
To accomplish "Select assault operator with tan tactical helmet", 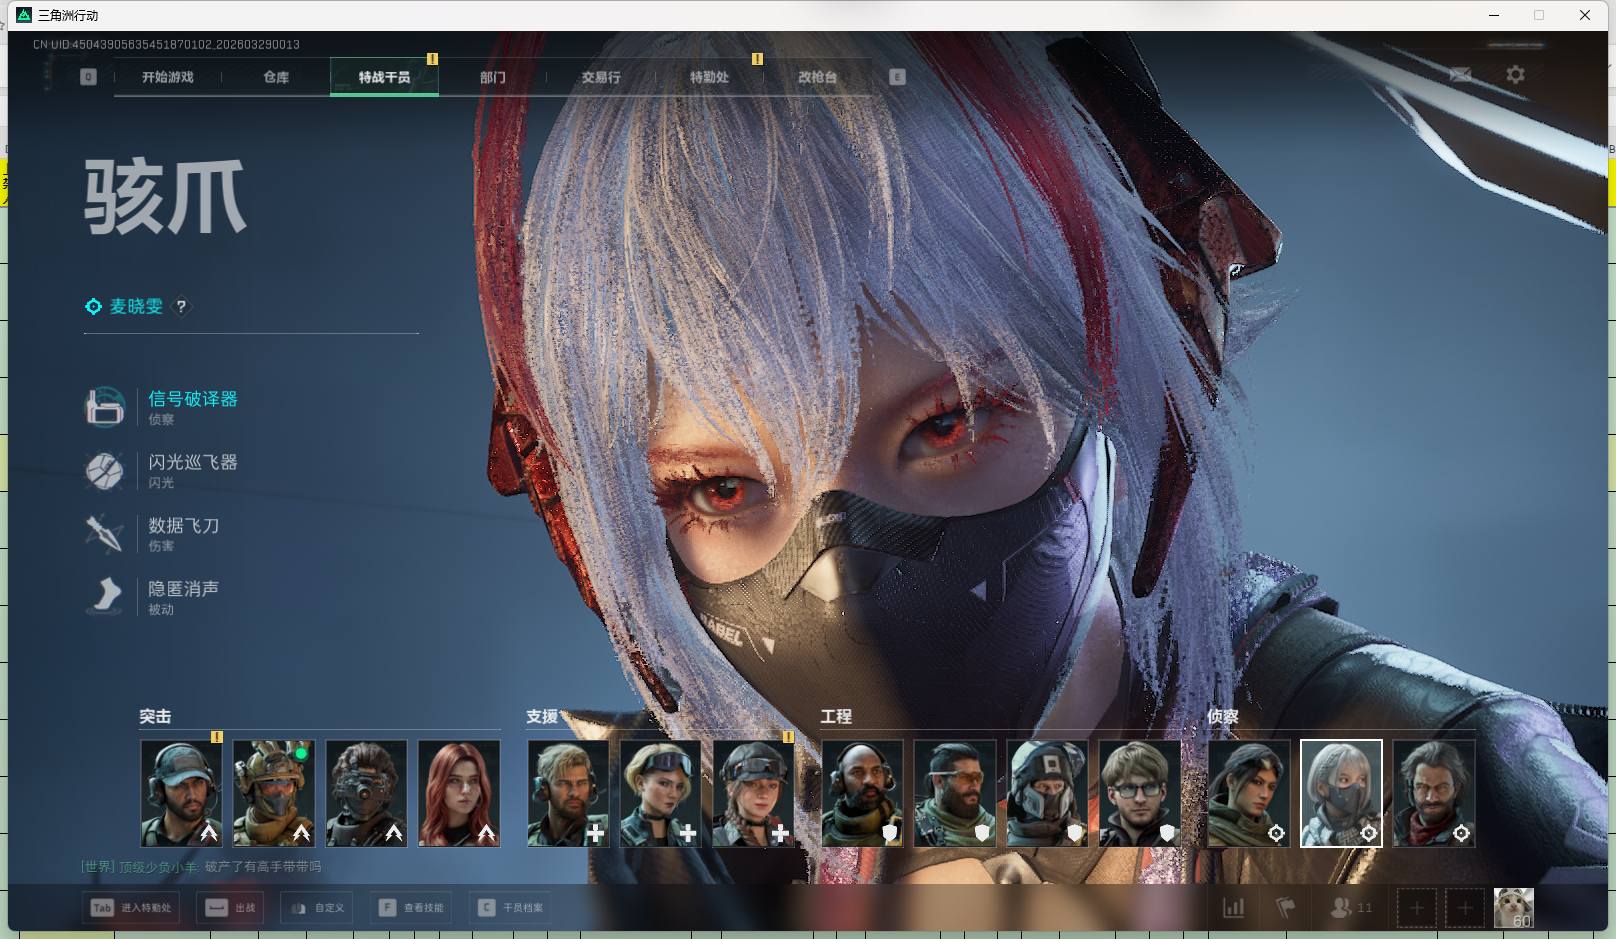I will [x=274, y=793].
